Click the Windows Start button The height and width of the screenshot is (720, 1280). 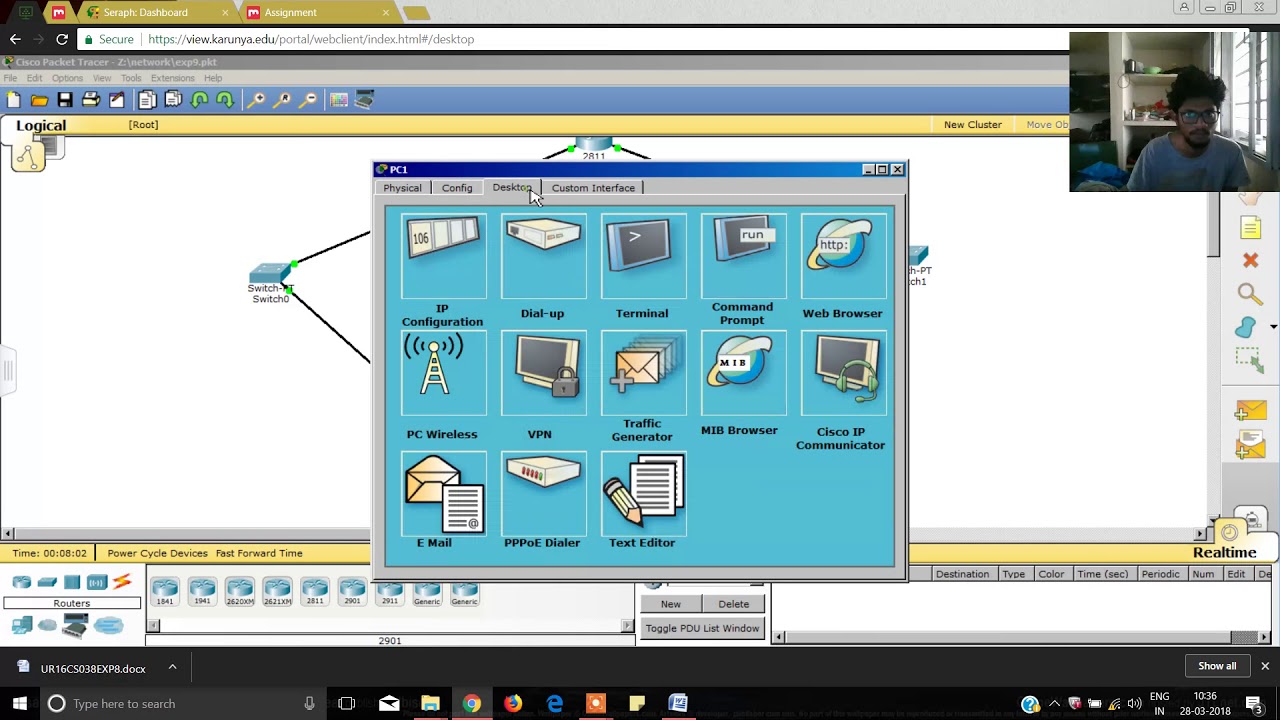[19, 703]
